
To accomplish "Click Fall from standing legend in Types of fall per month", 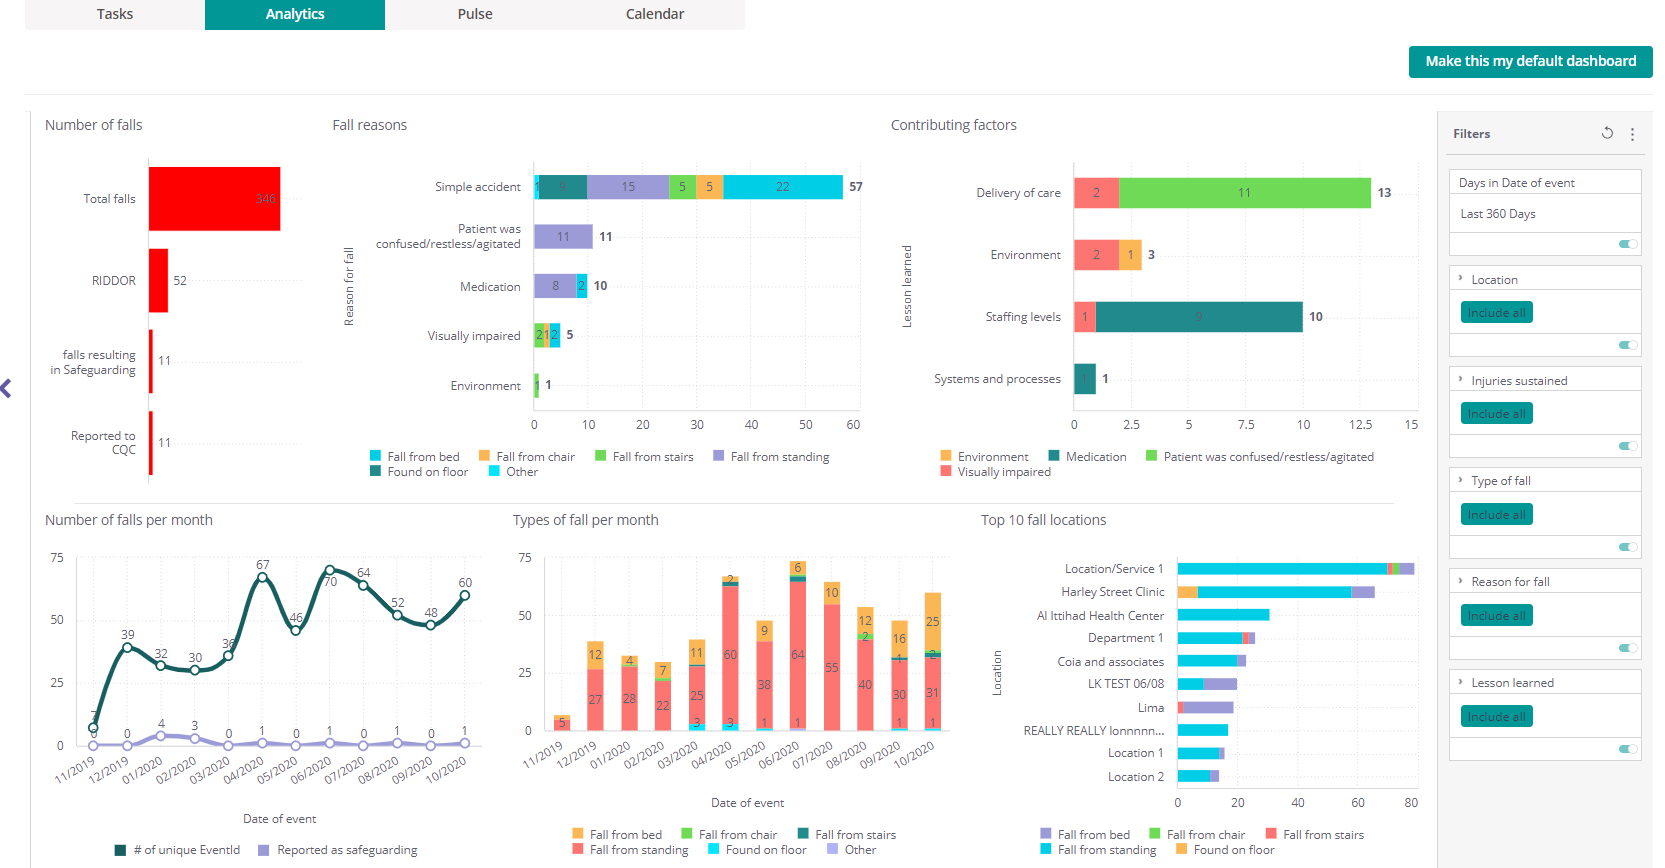I will point(631,850).
